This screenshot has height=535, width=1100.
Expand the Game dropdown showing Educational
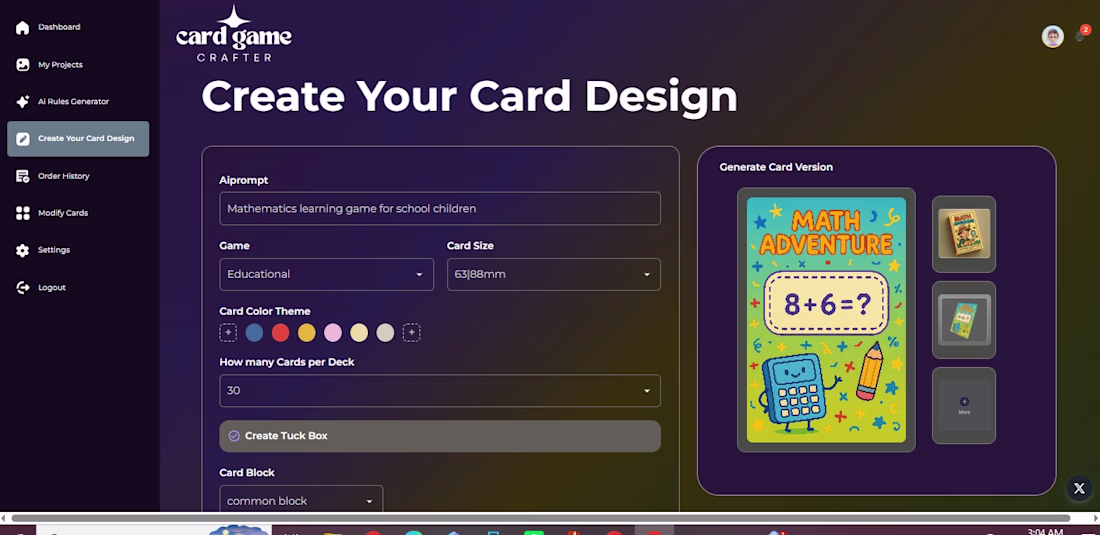click(x=326, y=274)
